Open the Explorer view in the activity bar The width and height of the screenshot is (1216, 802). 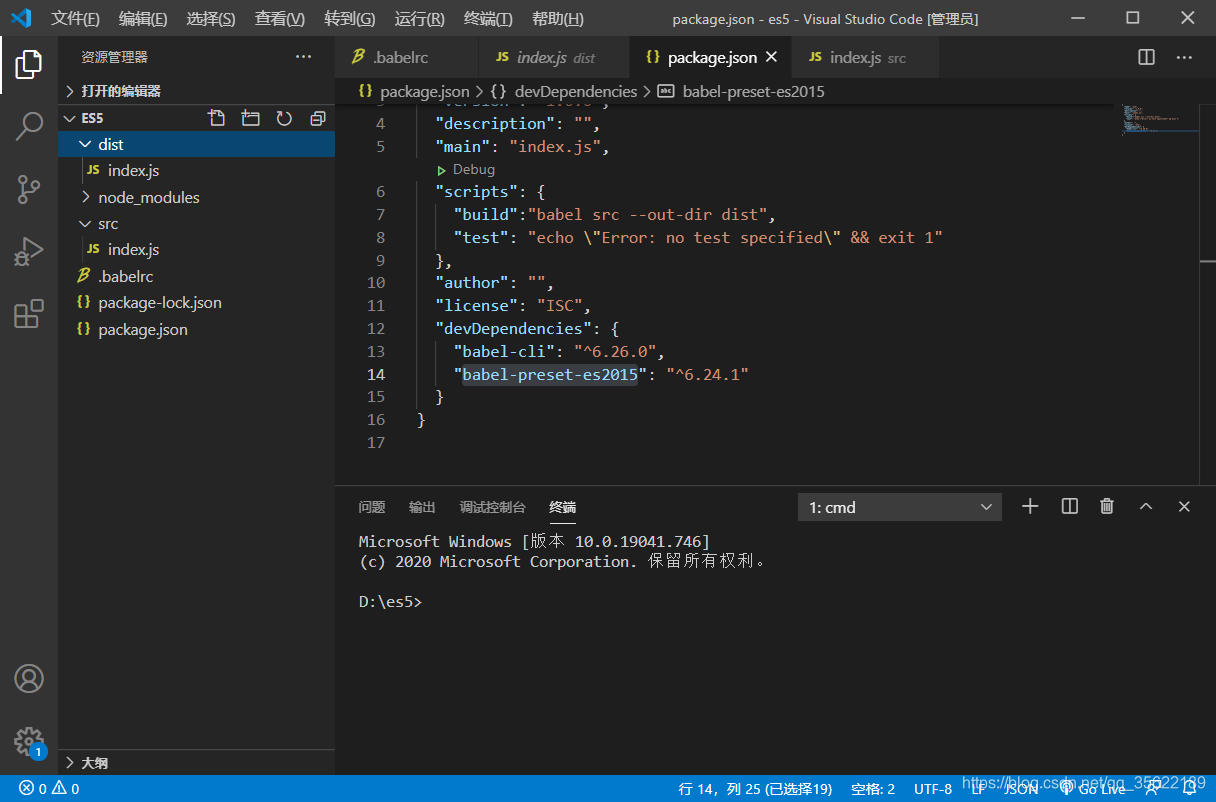29,64
